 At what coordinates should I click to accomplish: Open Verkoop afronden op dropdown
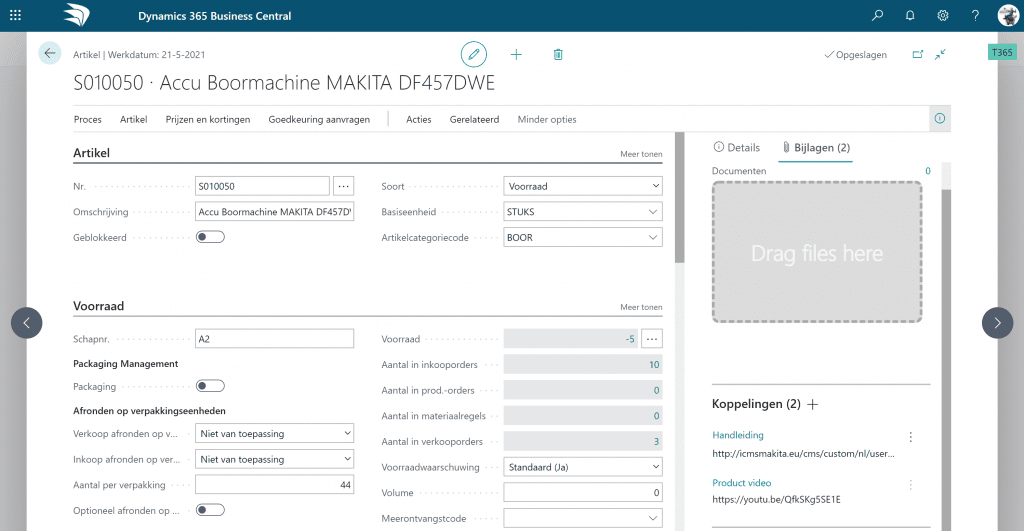point(274,433)
